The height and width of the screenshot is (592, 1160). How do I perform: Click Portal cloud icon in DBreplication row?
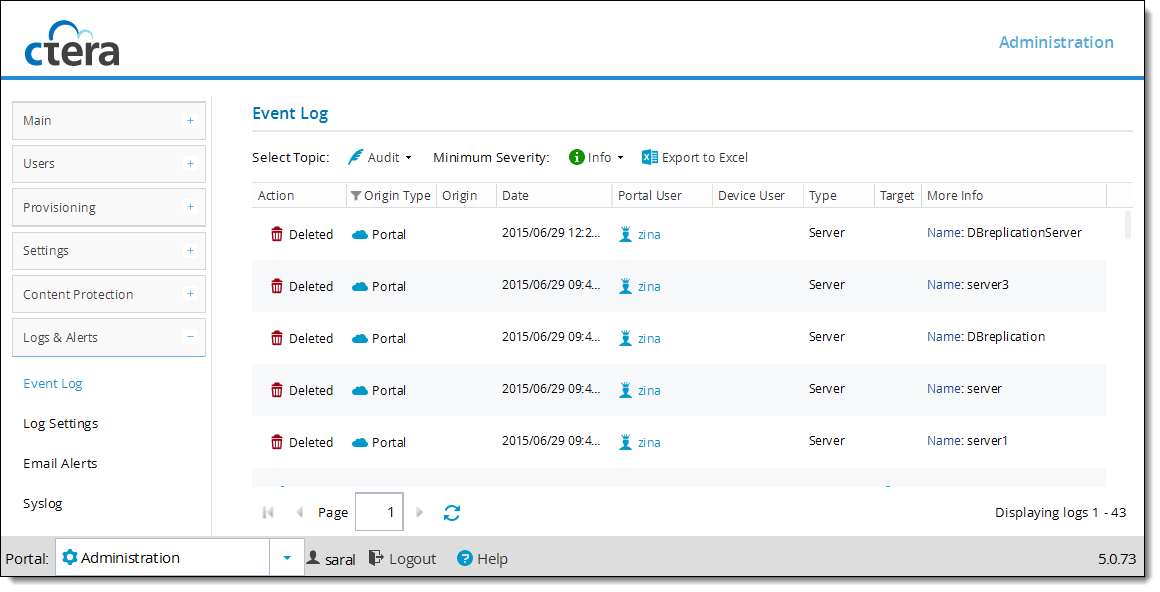[360, 338]
